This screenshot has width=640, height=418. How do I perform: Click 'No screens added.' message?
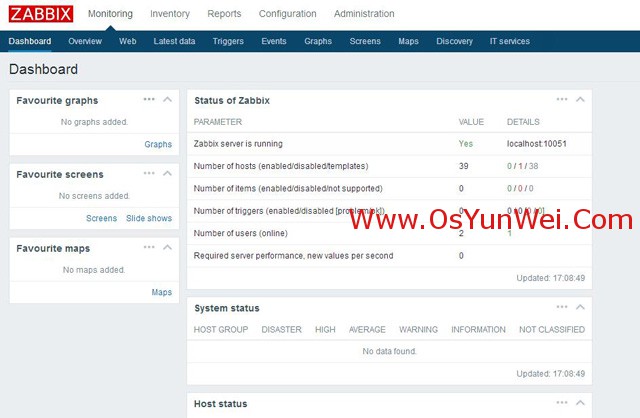pyautogui.click(x=94, y=196)
